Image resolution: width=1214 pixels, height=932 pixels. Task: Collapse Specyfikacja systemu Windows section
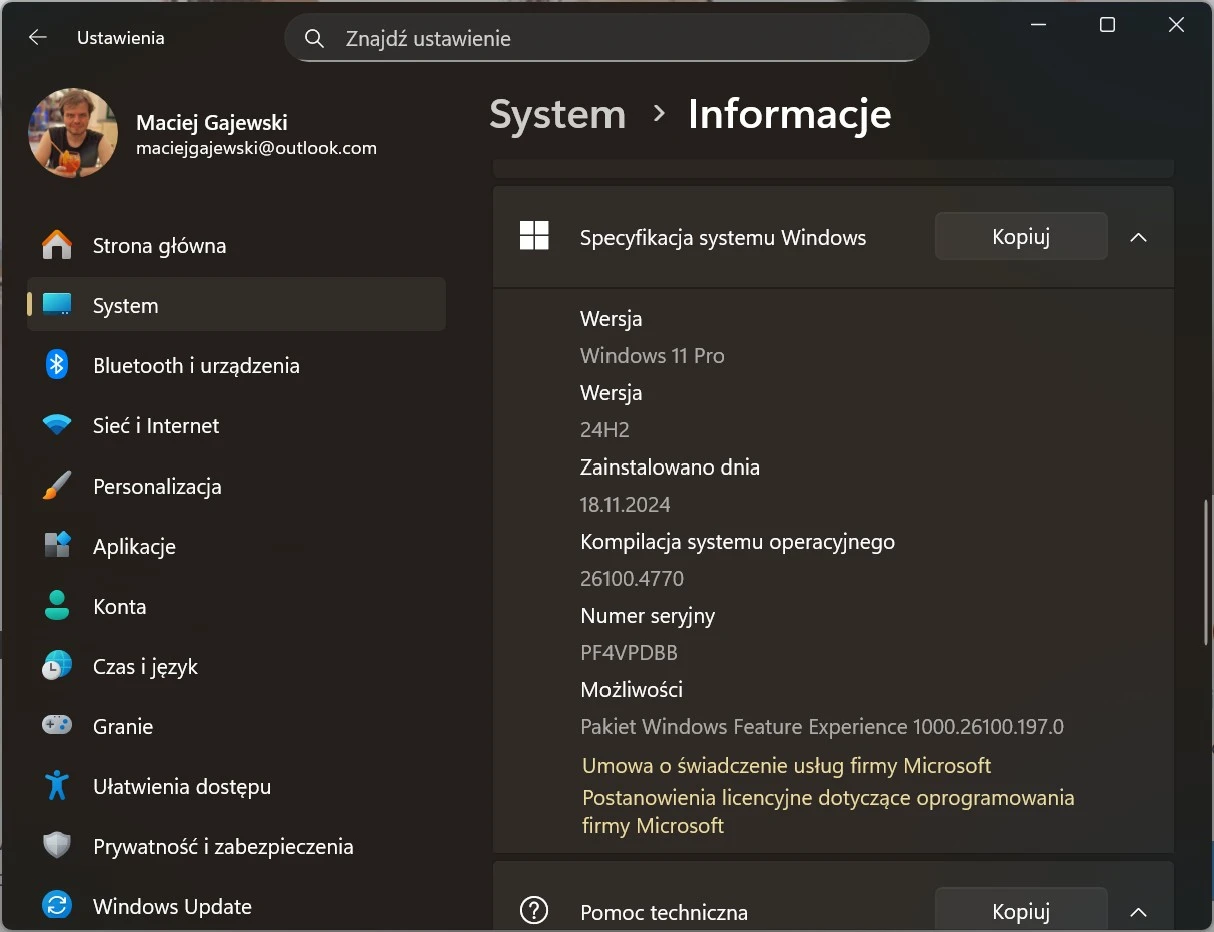pos(1138,237)
